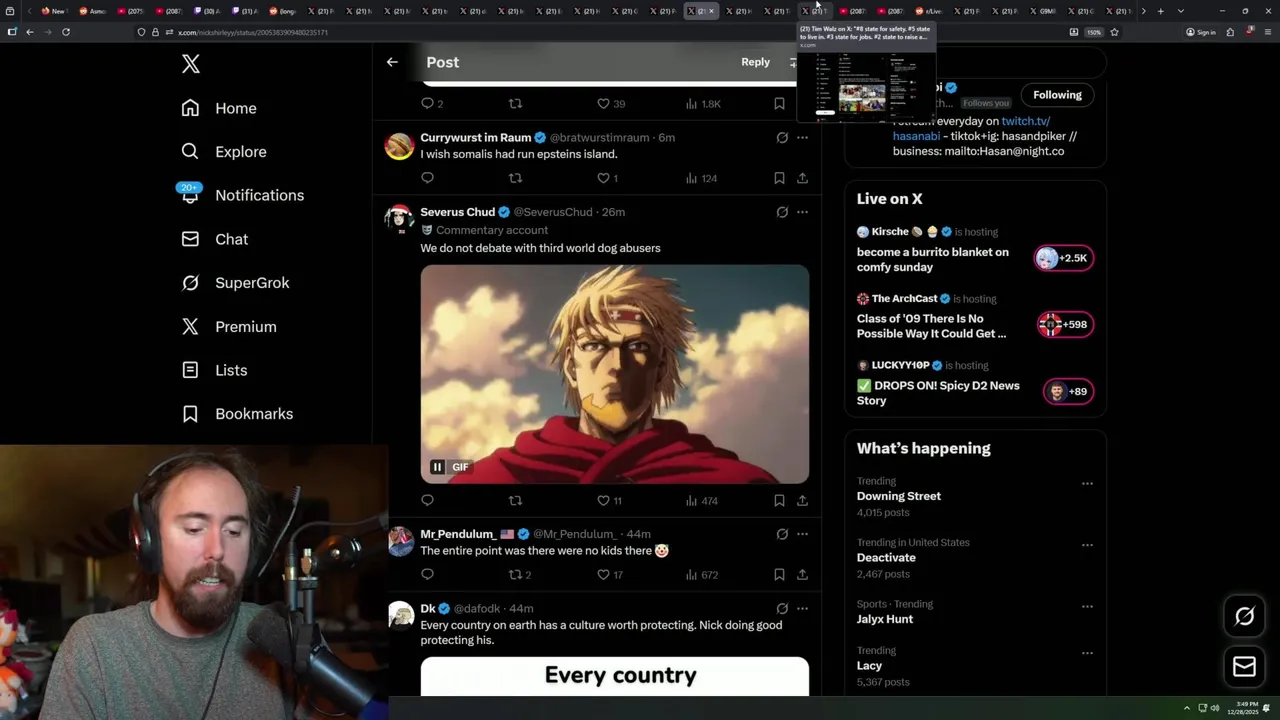Open the twitch.tv/hasanabi link
The width and height of the screenshot is (1280, 720).
[x=971, y=128]
